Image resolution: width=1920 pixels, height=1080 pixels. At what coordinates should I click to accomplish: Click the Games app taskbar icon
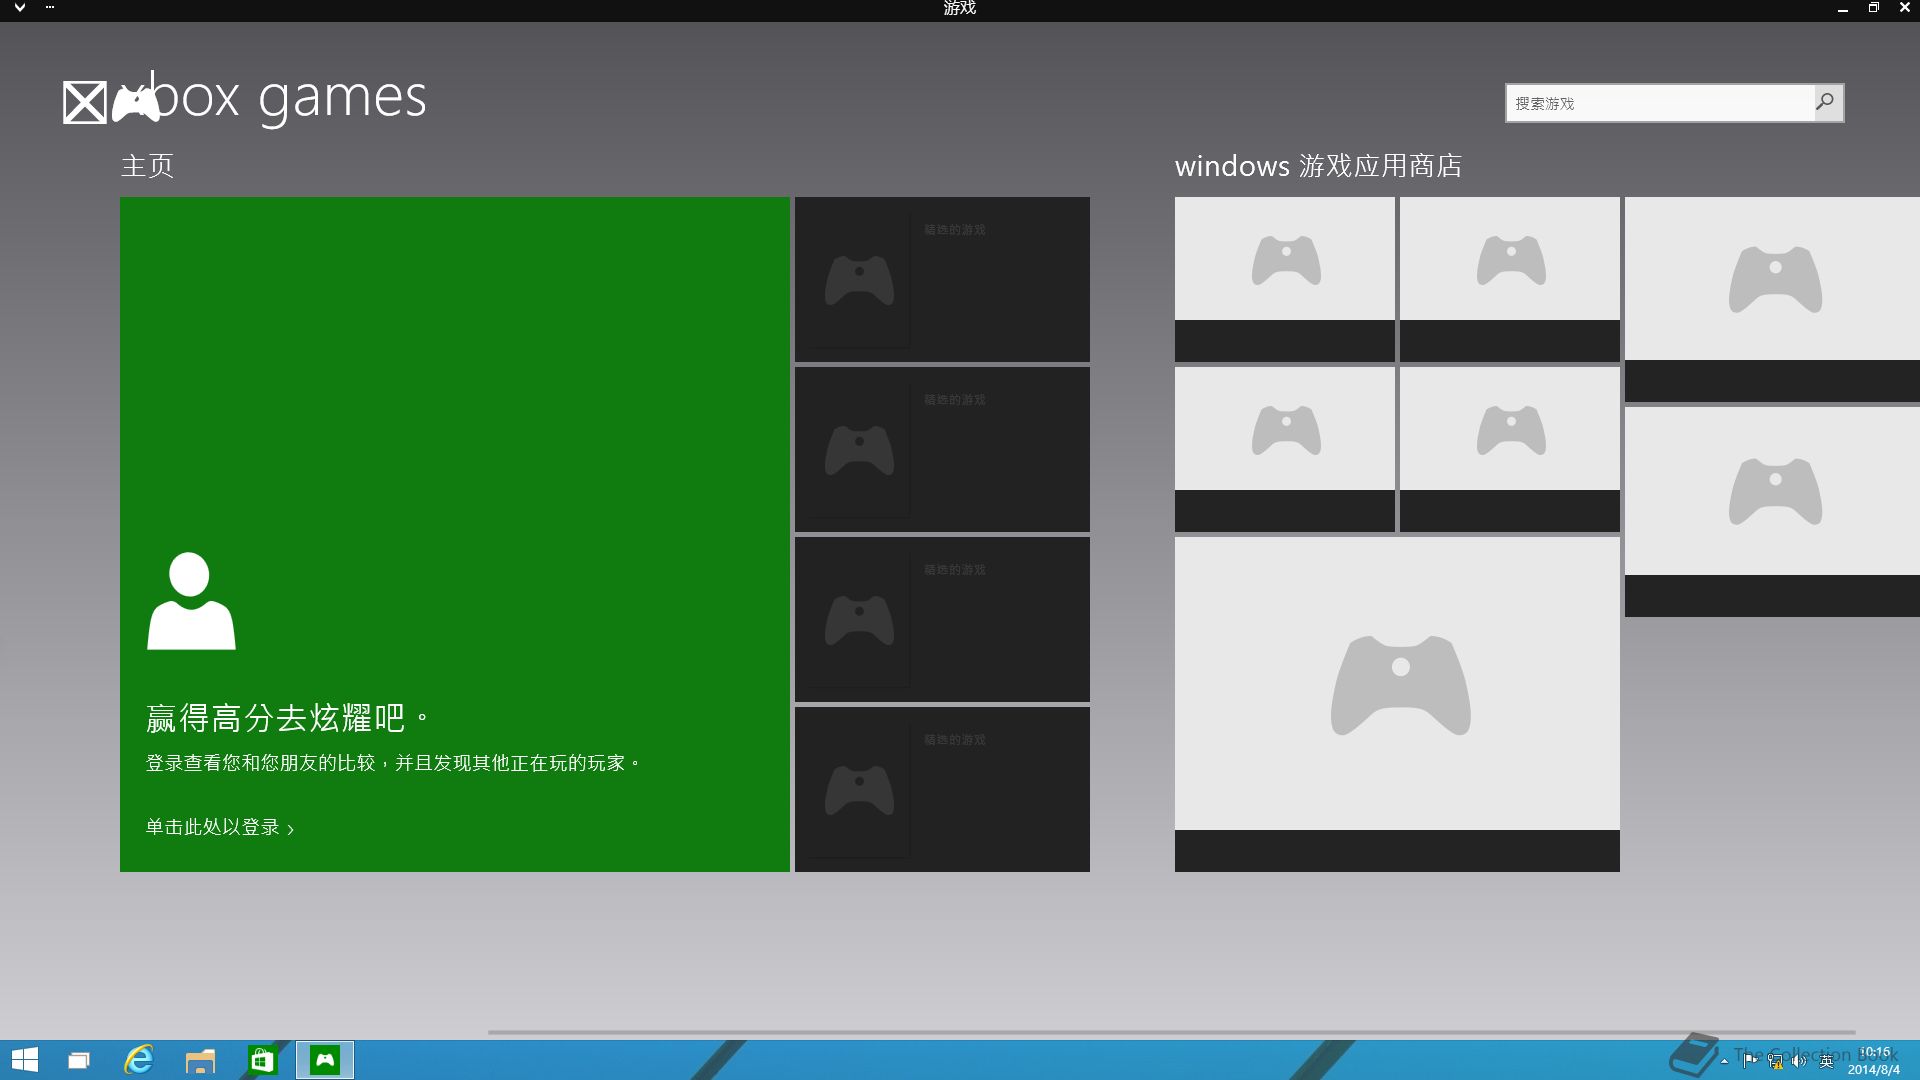[x=325, y=1060]
